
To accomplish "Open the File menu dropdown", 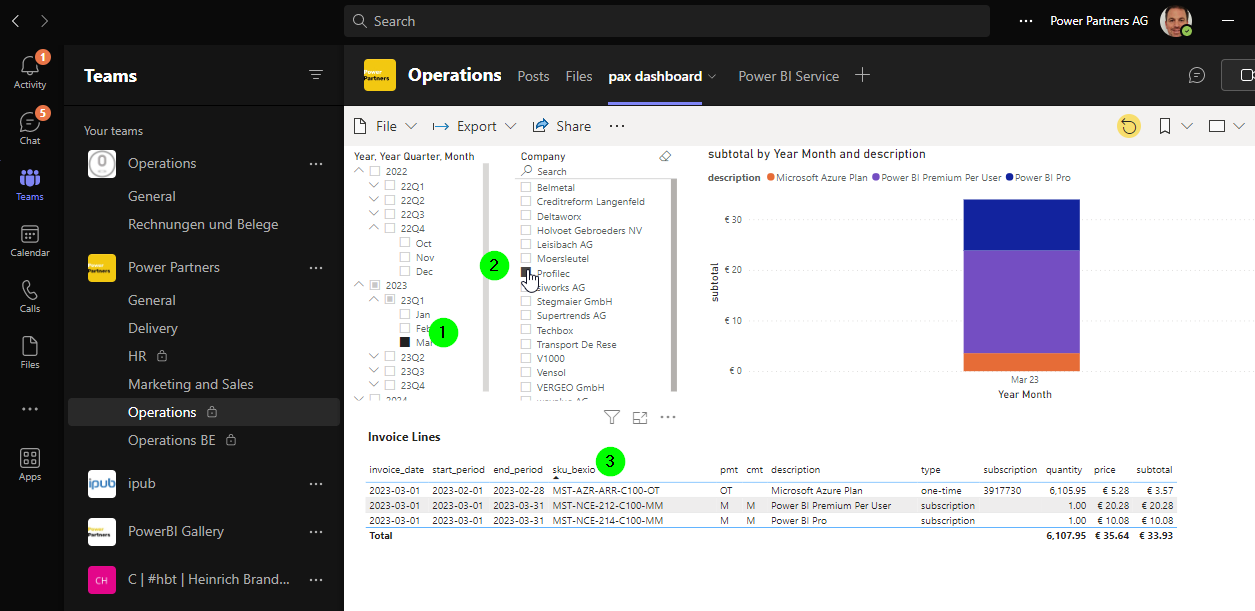I will pyautogui.click(x=386, y=126).
